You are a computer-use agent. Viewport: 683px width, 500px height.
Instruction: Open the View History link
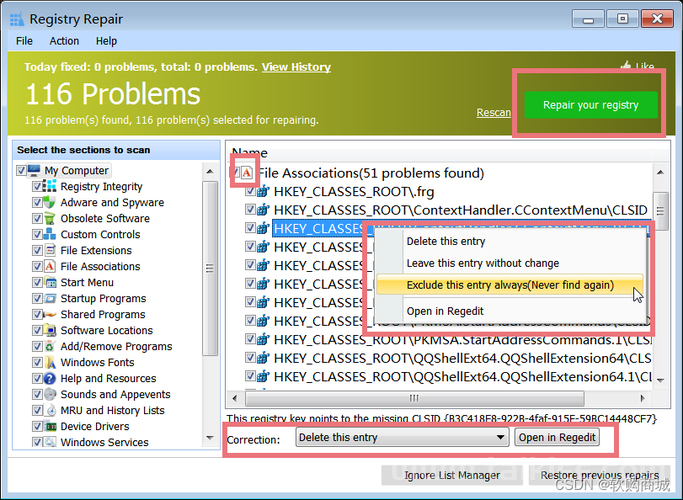pyautogui.click(x=296, y=67)
